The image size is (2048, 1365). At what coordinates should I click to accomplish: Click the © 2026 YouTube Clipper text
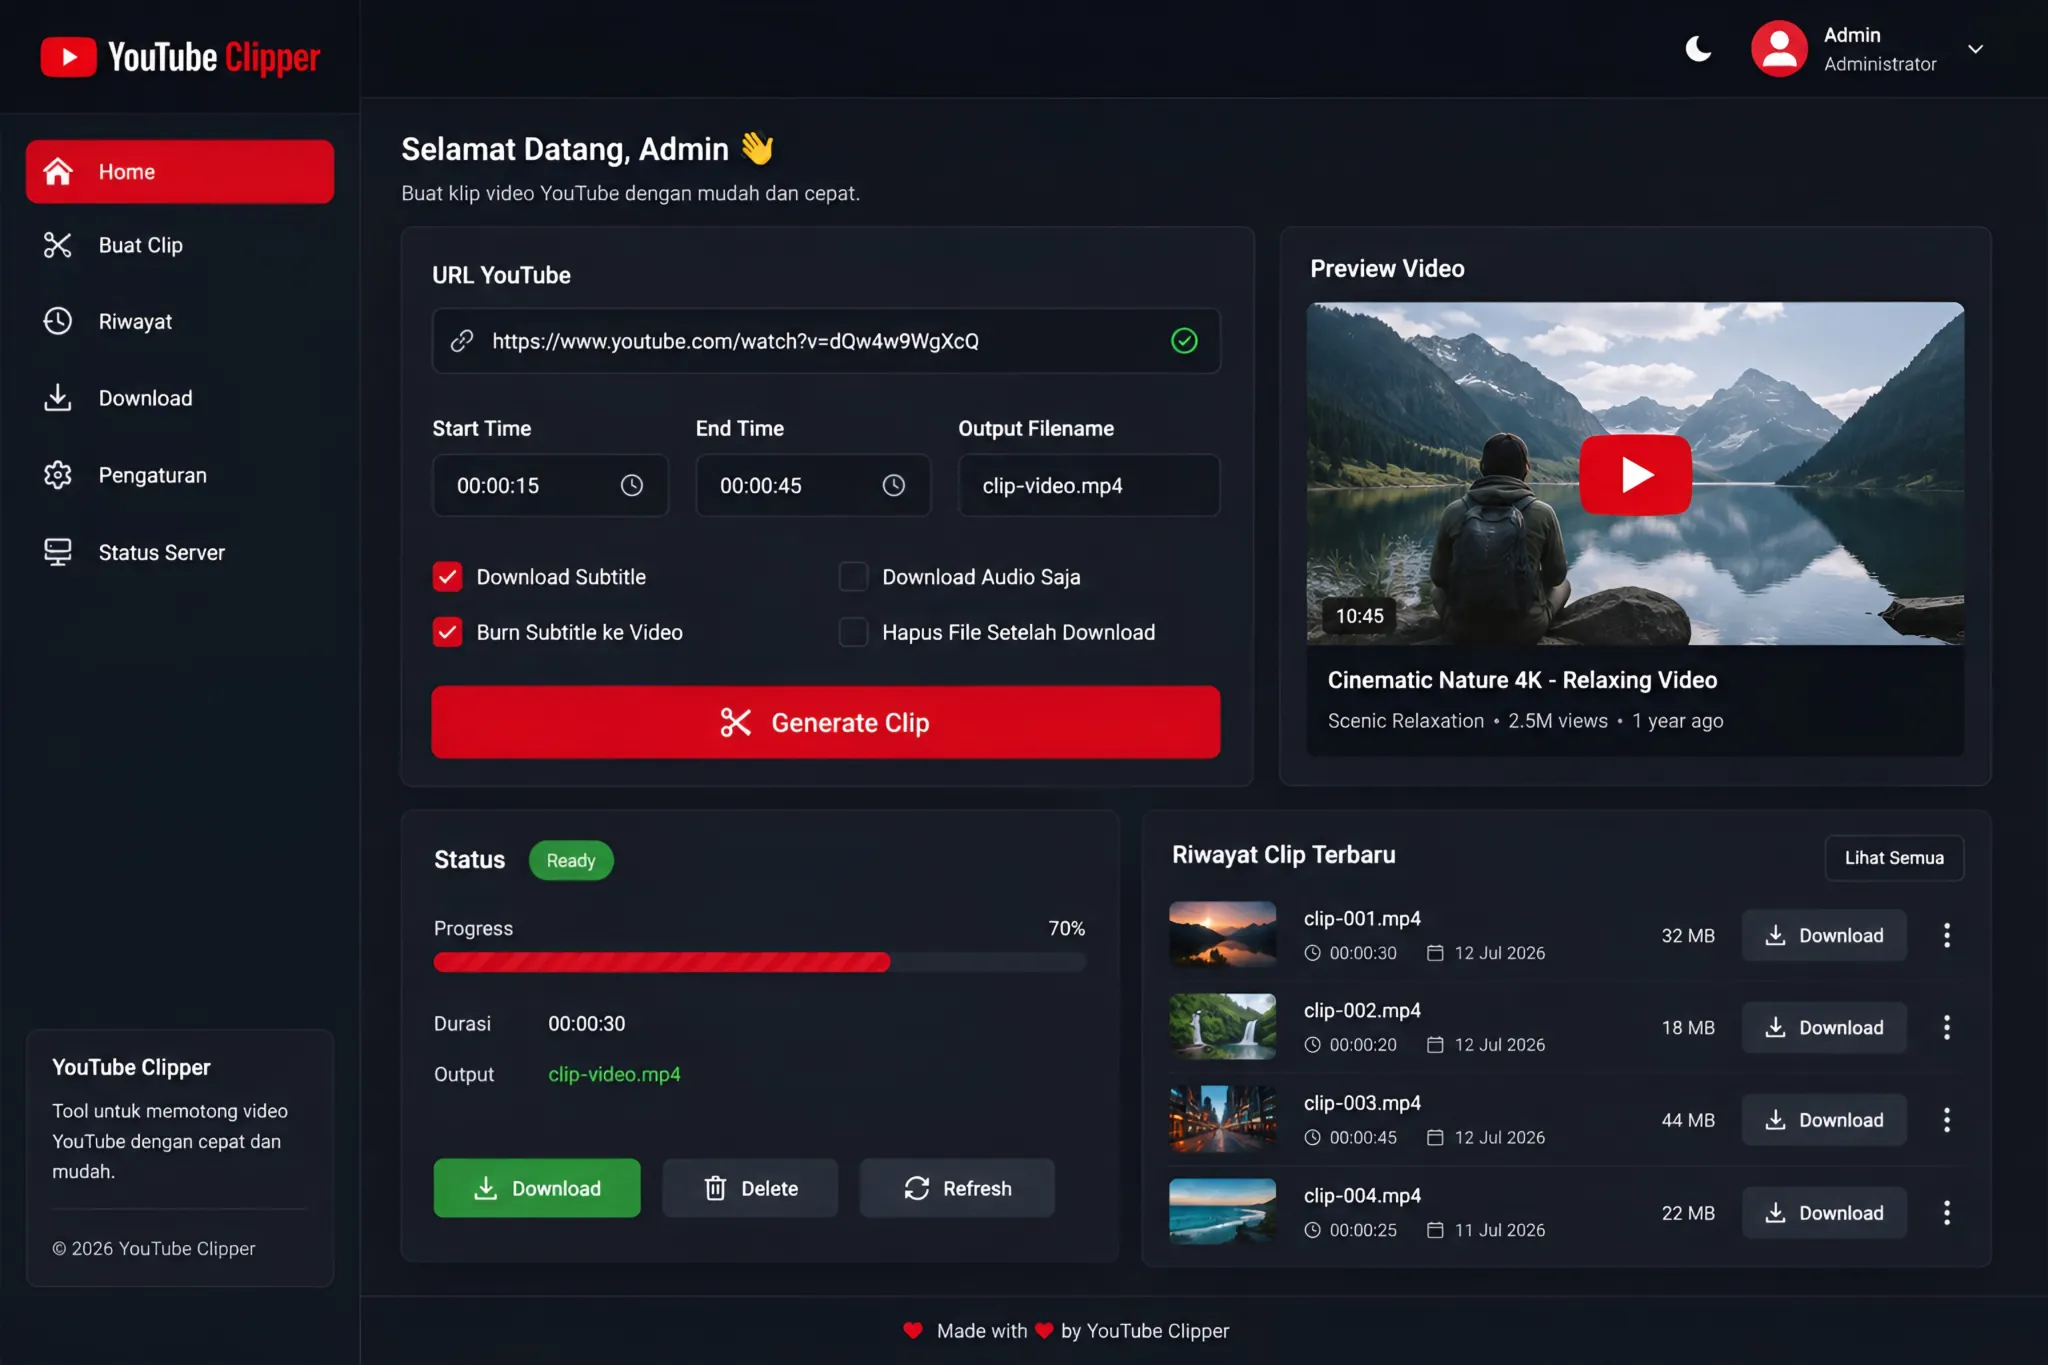pyautogui.click(x=154, y=1249)
